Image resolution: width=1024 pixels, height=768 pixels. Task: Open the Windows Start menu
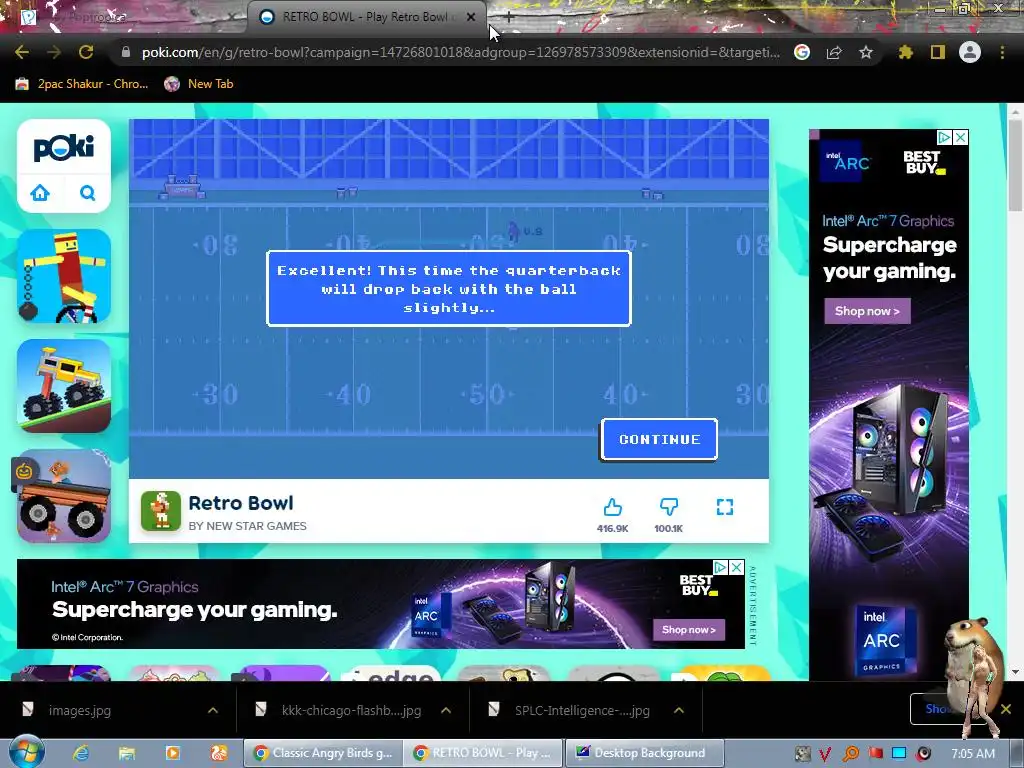click(26, 752)
